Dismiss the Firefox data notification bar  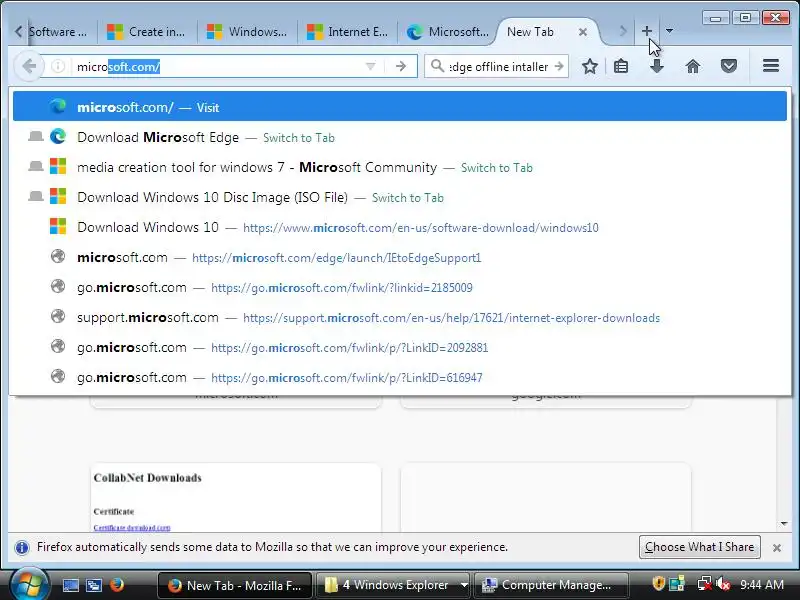pos(777,547)
